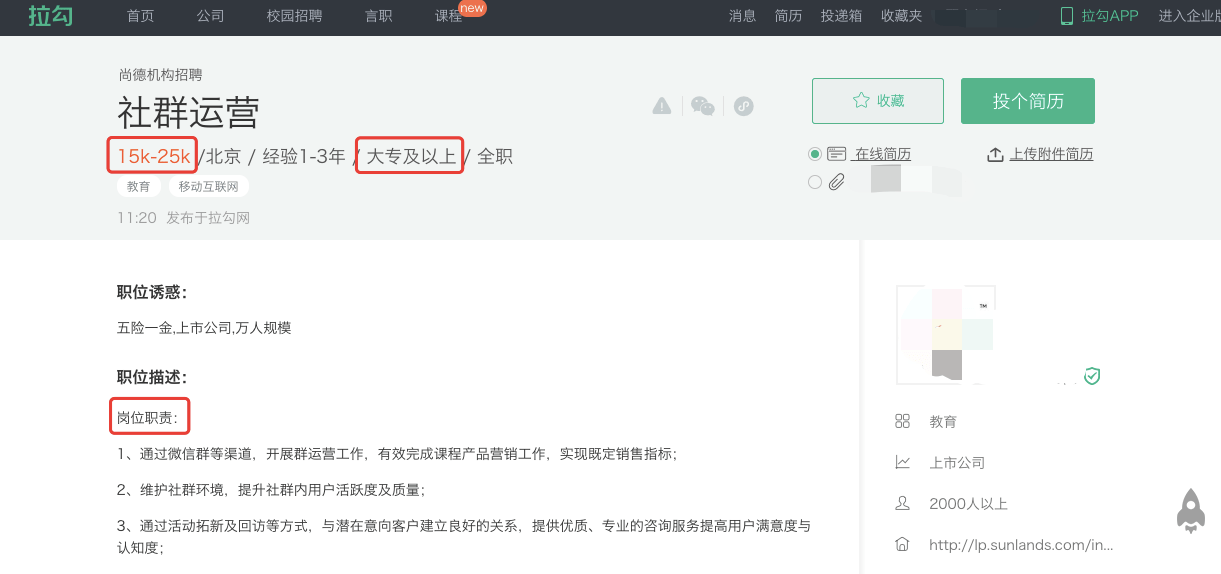Click the 教育 tag under the job title
This screenshot has height=574, width=1221.
pyautogui.click(x=139, y=186)
